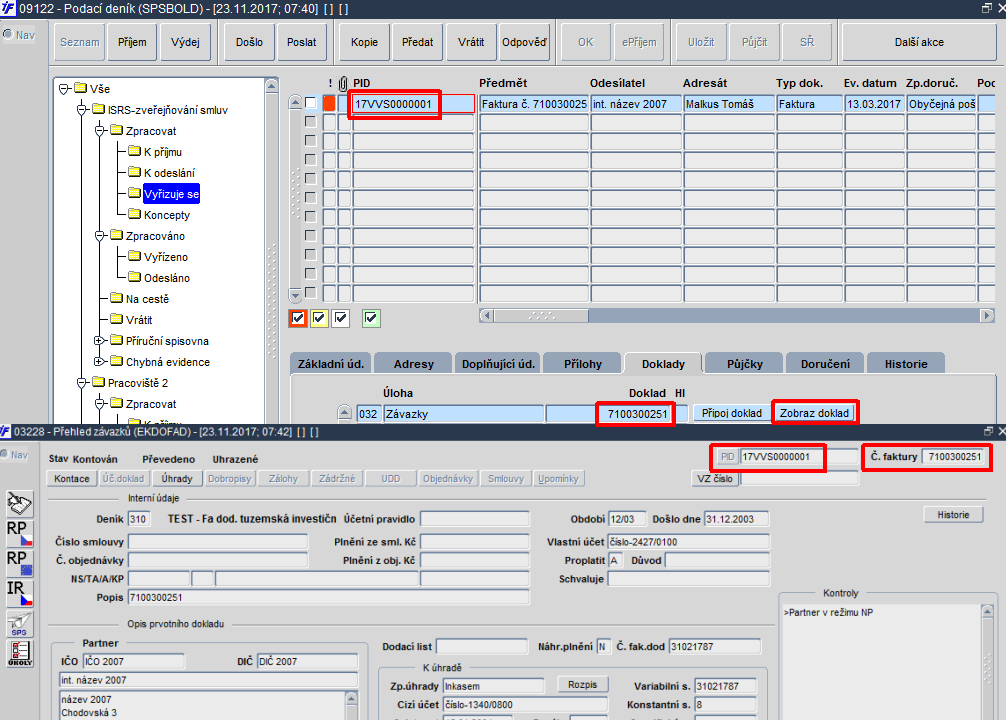Click the paperclip attachment column icon
Image resolution: width=1006 pixels, height=720 pixels.
click(x=343, y=83)
